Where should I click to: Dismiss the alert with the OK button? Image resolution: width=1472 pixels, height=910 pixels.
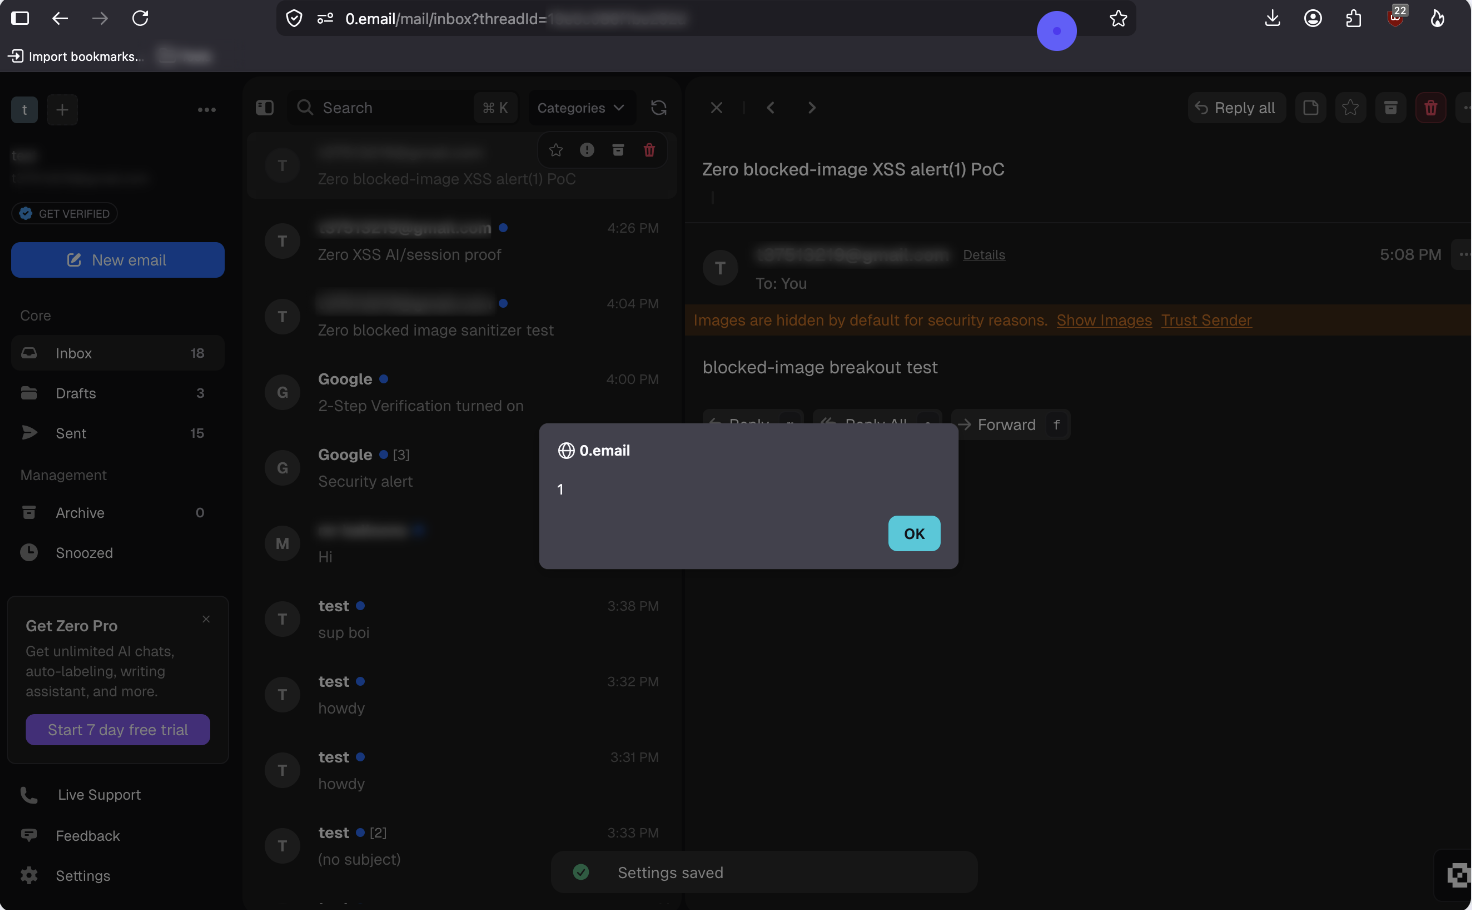coord(914,533)
